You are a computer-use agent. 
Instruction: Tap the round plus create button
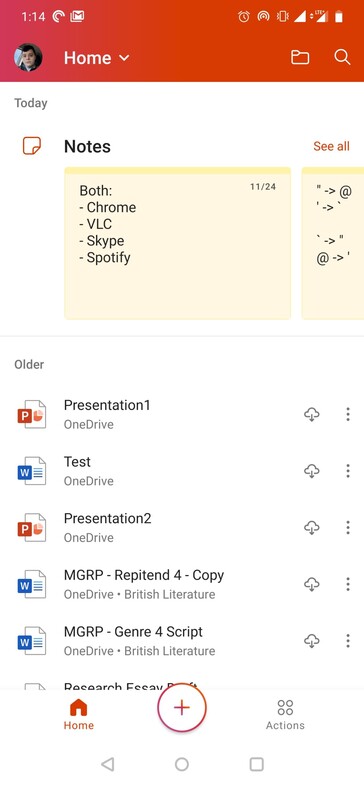pyautogui.click(x=182, y=707)
